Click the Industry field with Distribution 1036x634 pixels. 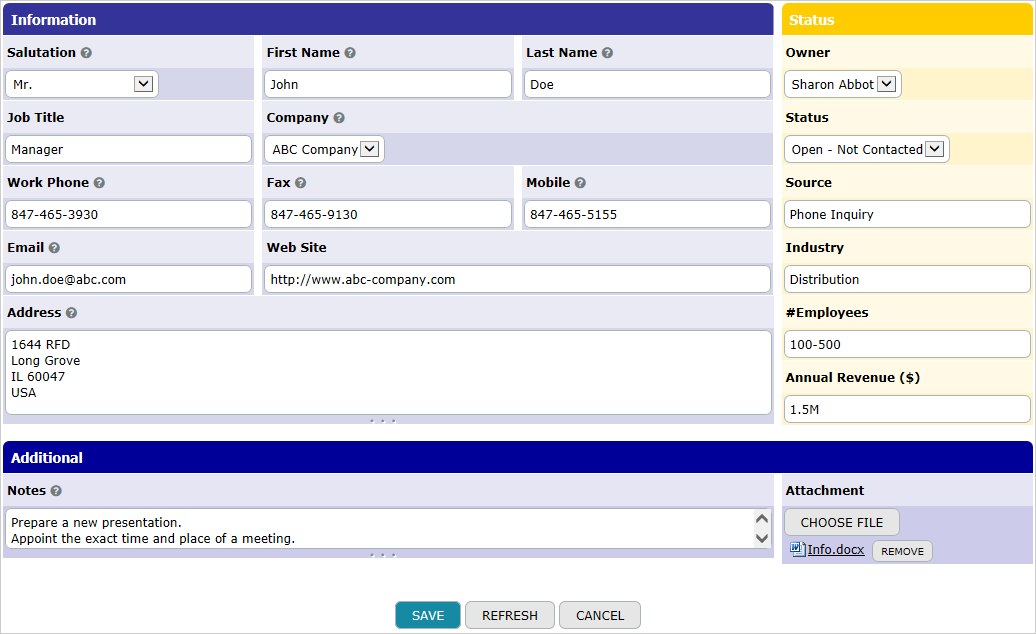click(x=907, y=279)
